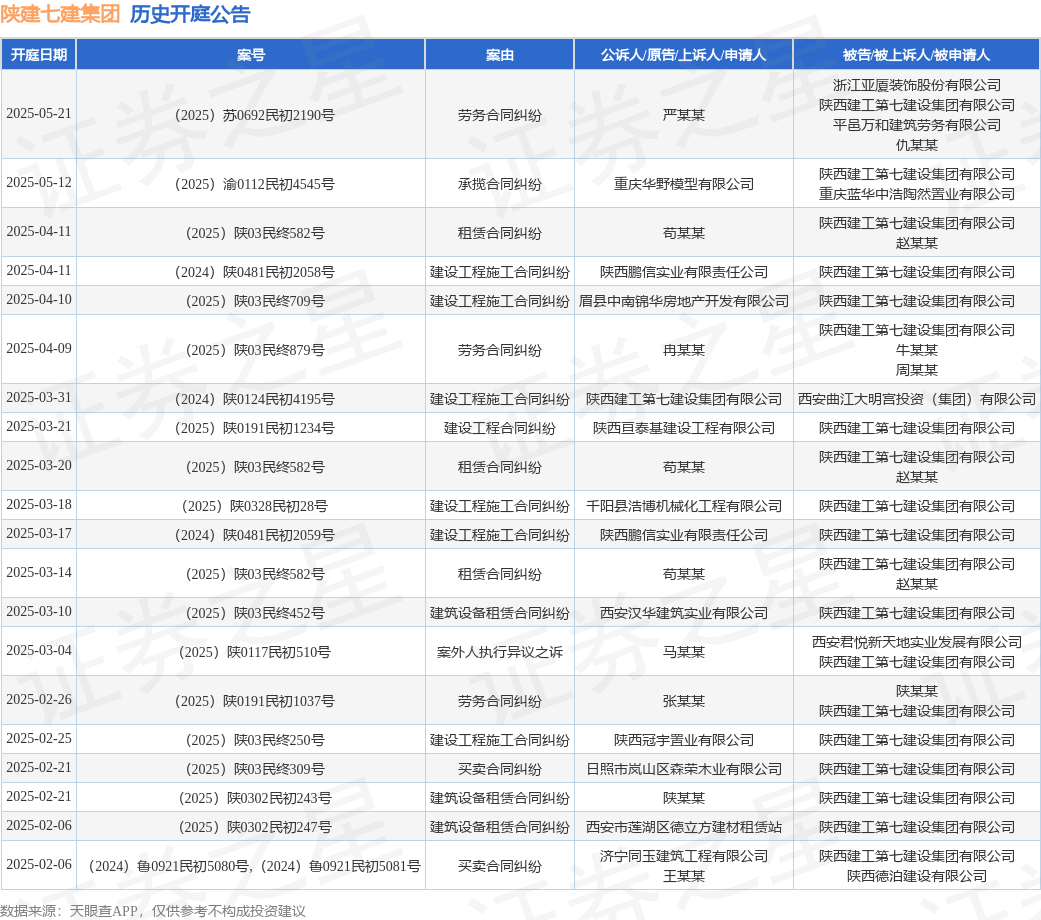This screenshot has width=1041, height=920.
Task: Click defendant 陕西德泊建设有限公司
Action: pos(916,876)
